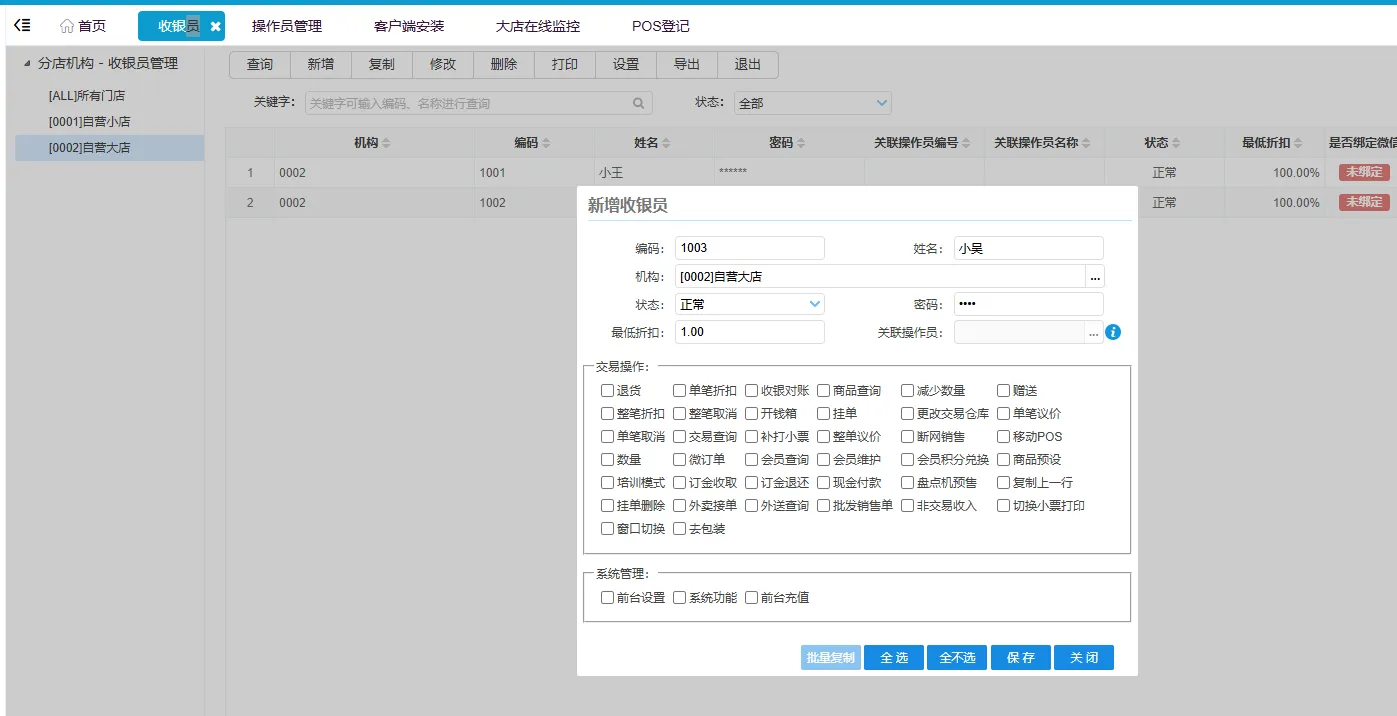Click the 查询 toolbar button
The image size is (1397, 716).
(x=260, y=64)
